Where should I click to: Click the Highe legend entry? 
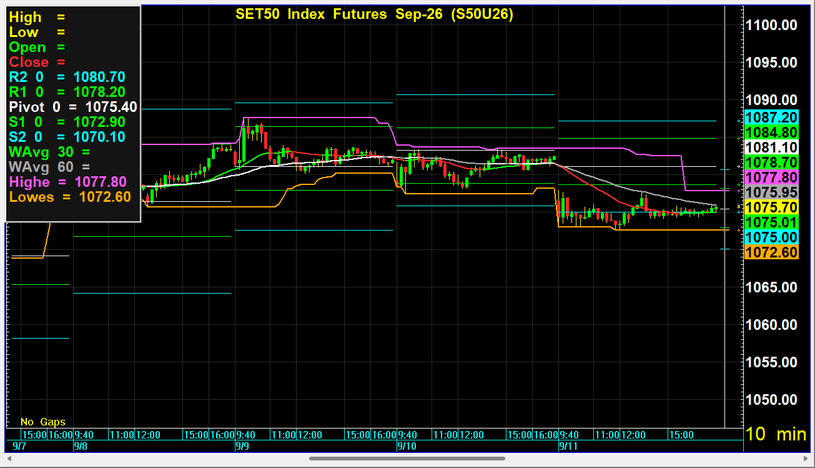(68, 182)
